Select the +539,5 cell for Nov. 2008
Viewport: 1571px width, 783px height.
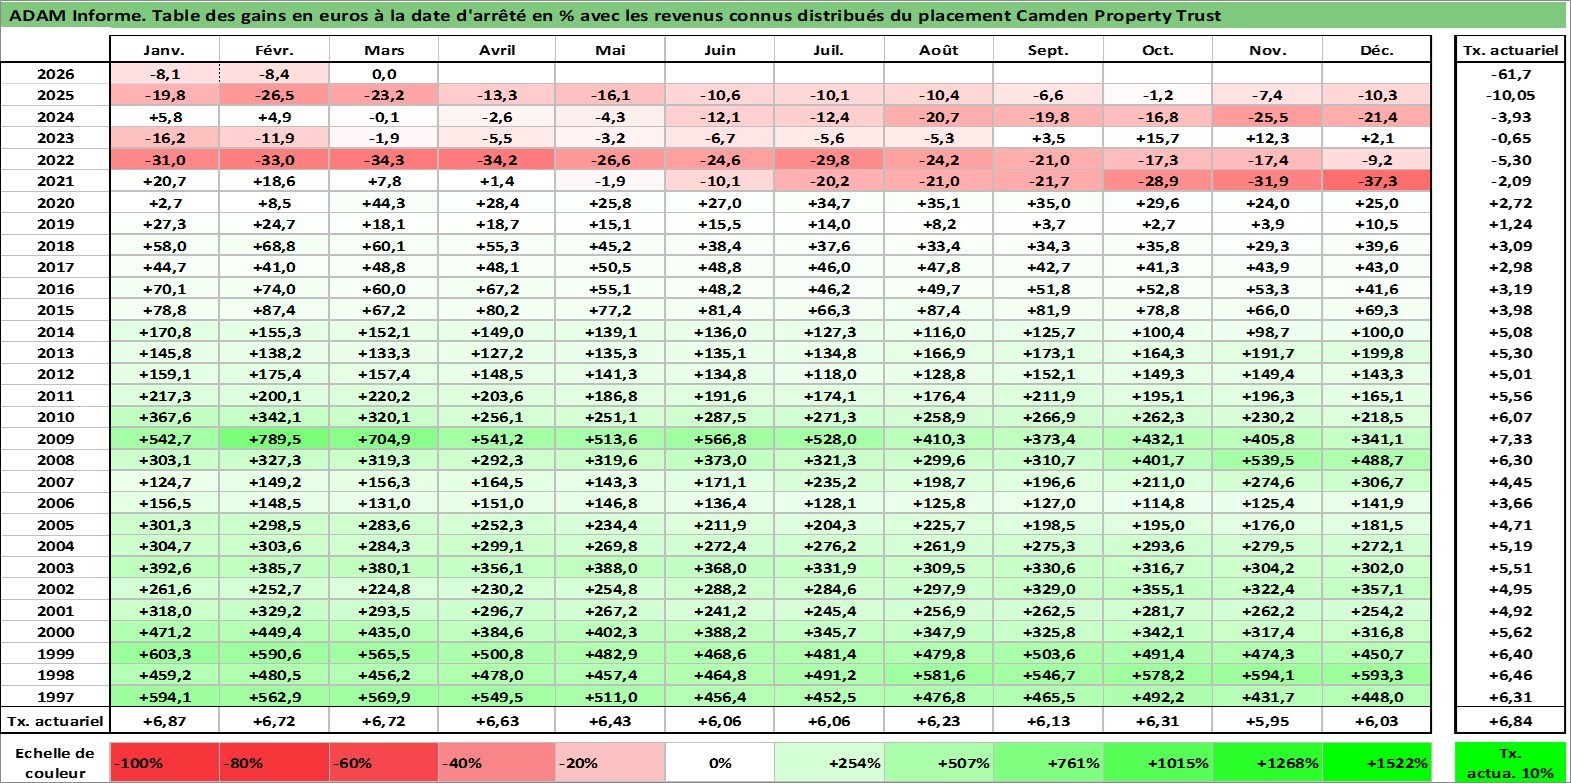[1267, 460]
